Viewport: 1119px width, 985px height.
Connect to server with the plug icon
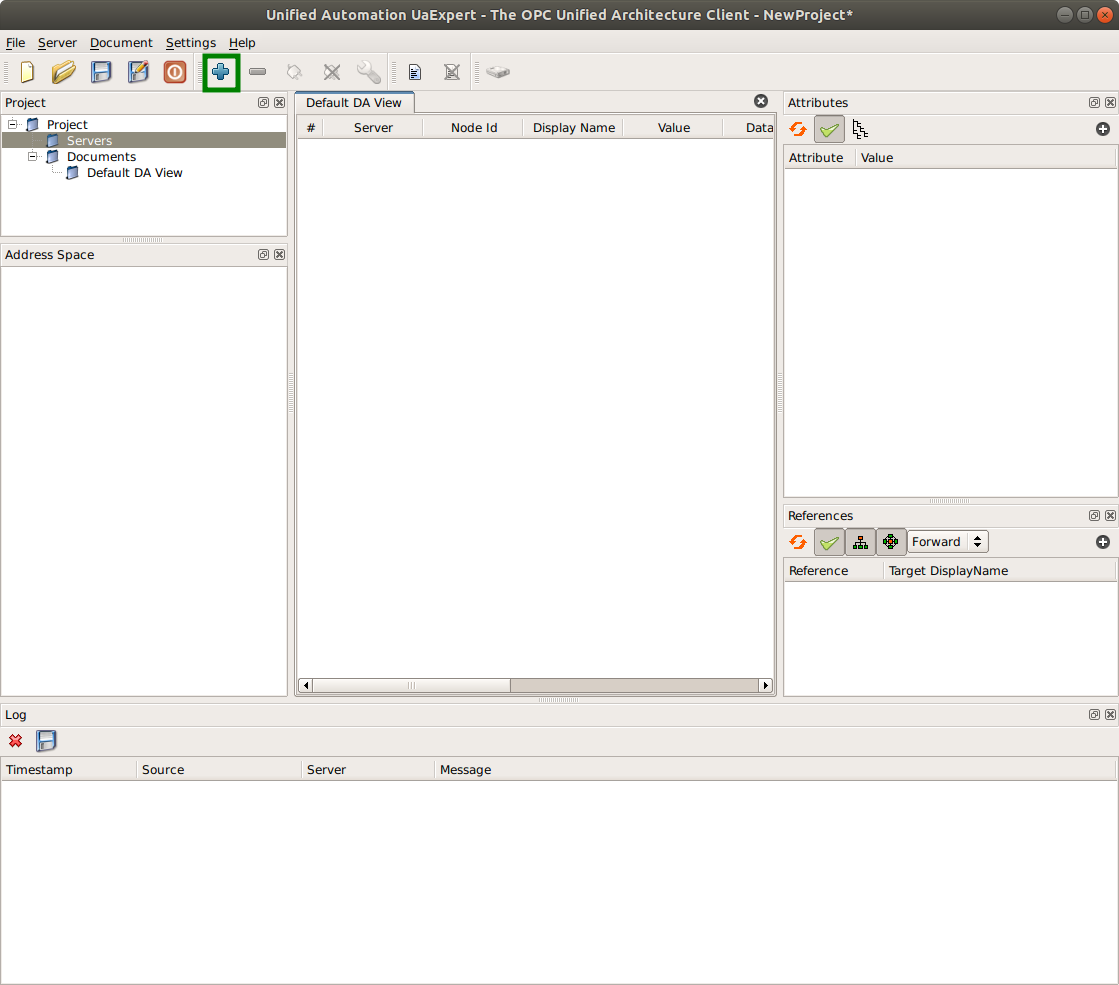tap(294, 72)
